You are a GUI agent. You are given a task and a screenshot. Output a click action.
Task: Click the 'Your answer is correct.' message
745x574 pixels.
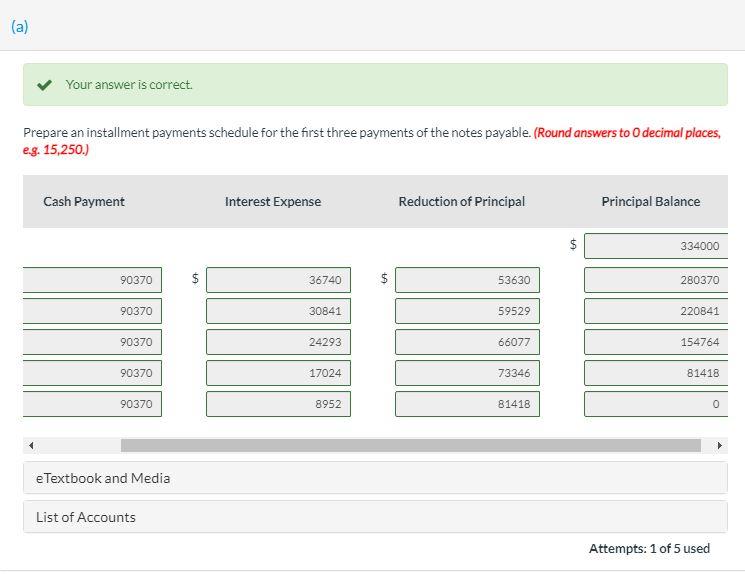click(x=129, y=85)
